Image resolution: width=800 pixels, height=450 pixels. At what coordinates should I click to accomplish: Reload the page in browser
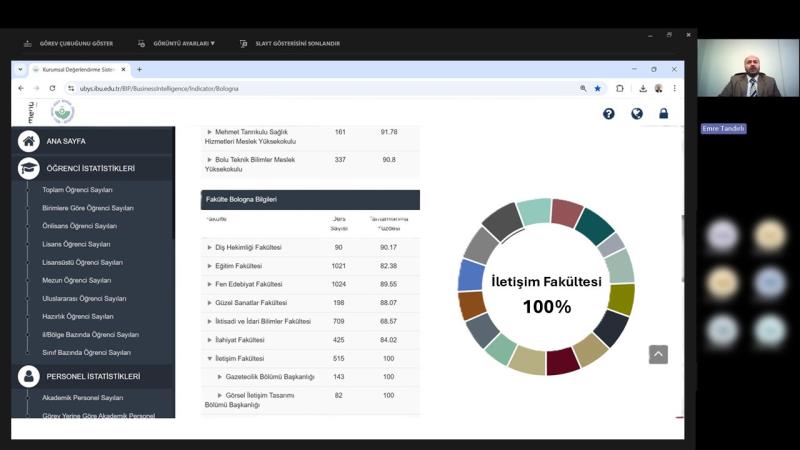click(52, 88)
